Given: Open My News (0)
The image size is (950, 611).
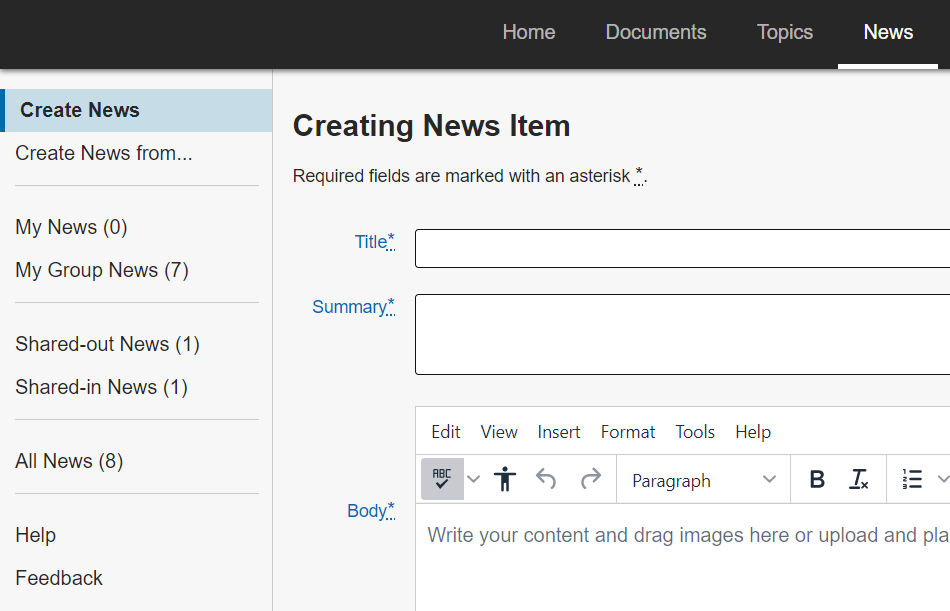Looking at the screenshot, I should click(x=71, y=227).
